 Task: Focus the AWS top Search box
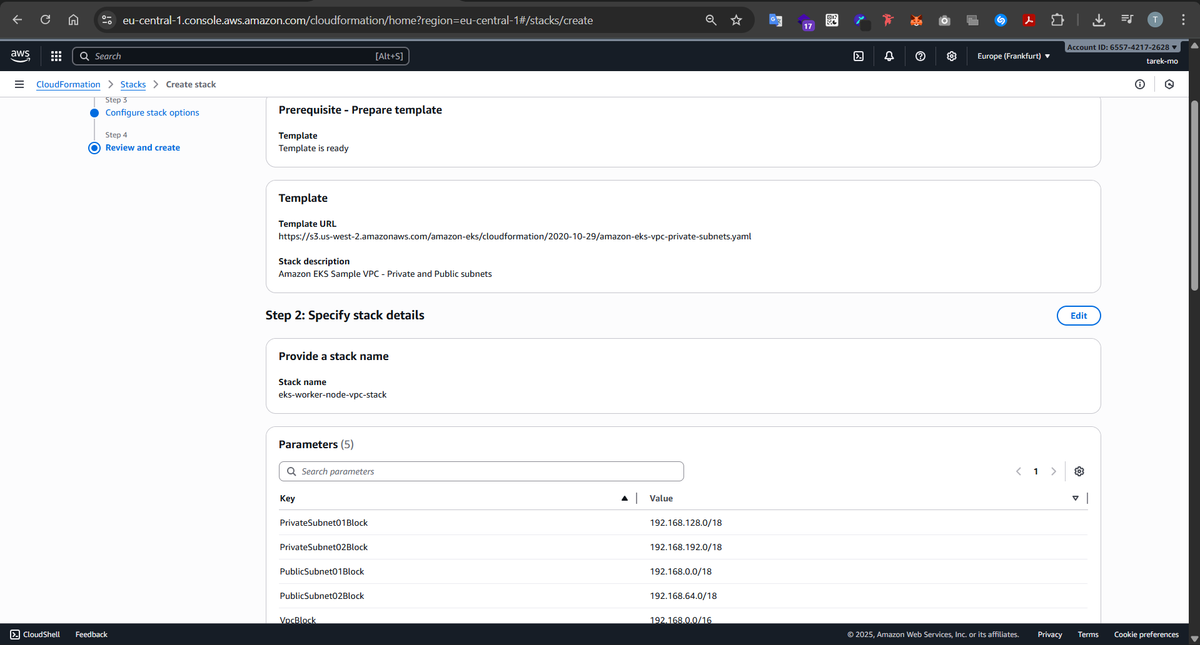241,56
